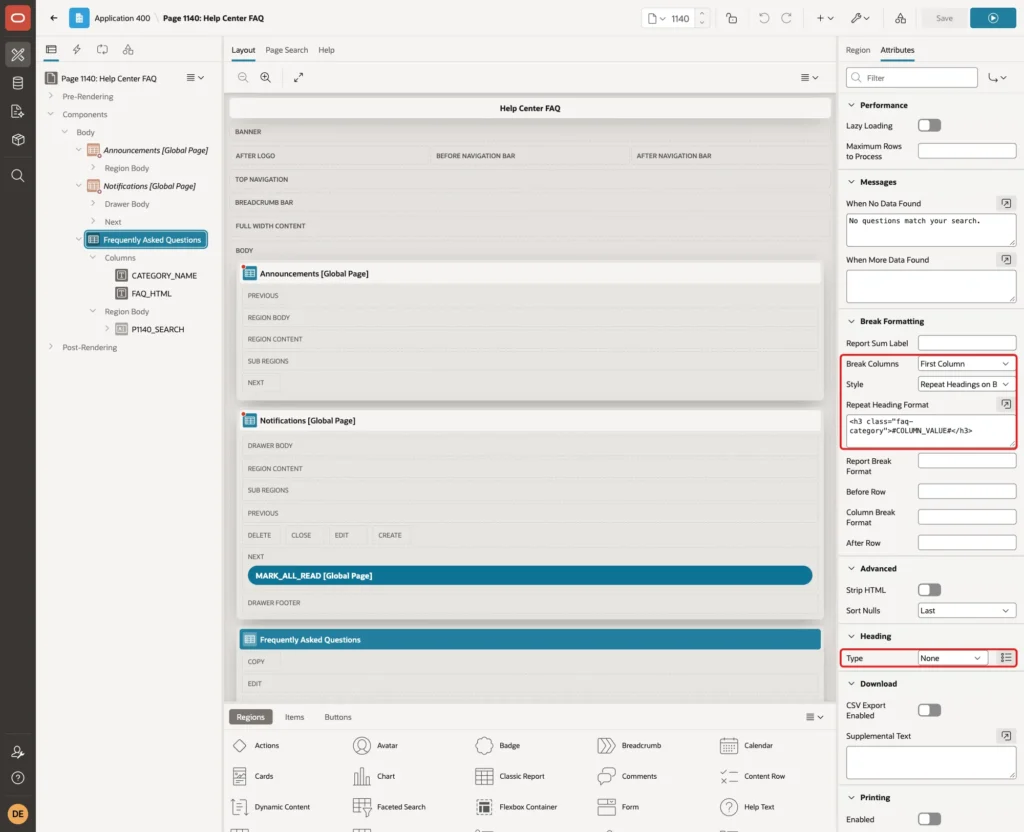This screenshot has height=832, width=1024.
Task: Switch to the Rendering tree tab
Action: (51, 50)
